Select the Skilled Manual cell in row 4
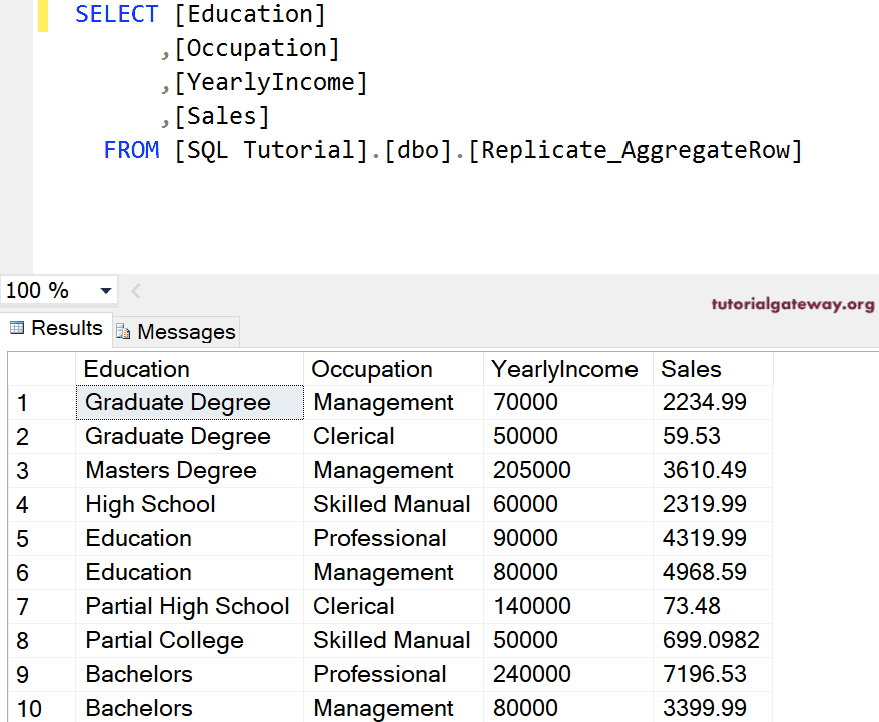 [391, 504]
